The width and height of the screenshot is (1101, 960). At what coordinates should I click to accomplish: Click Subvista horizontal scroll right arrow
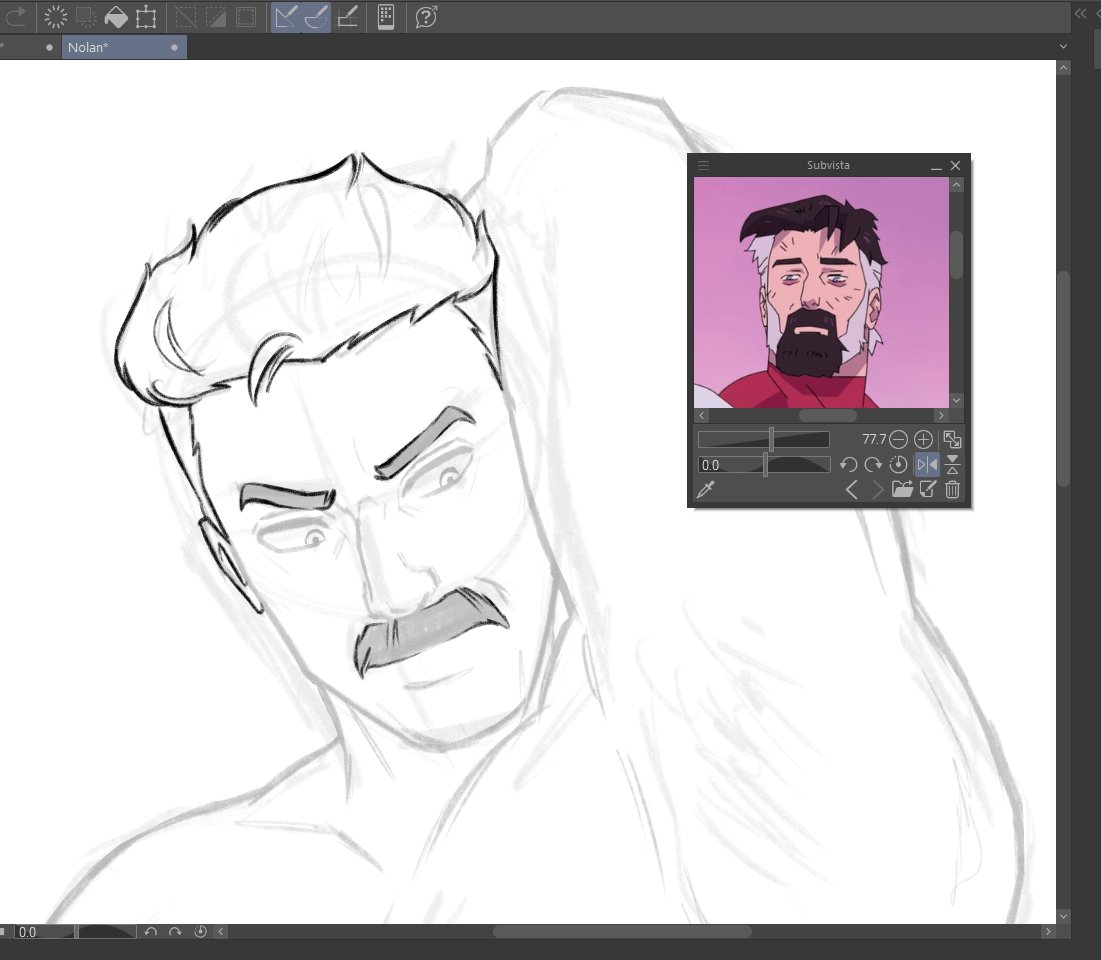pyautogui.click(x=942, y=416)
